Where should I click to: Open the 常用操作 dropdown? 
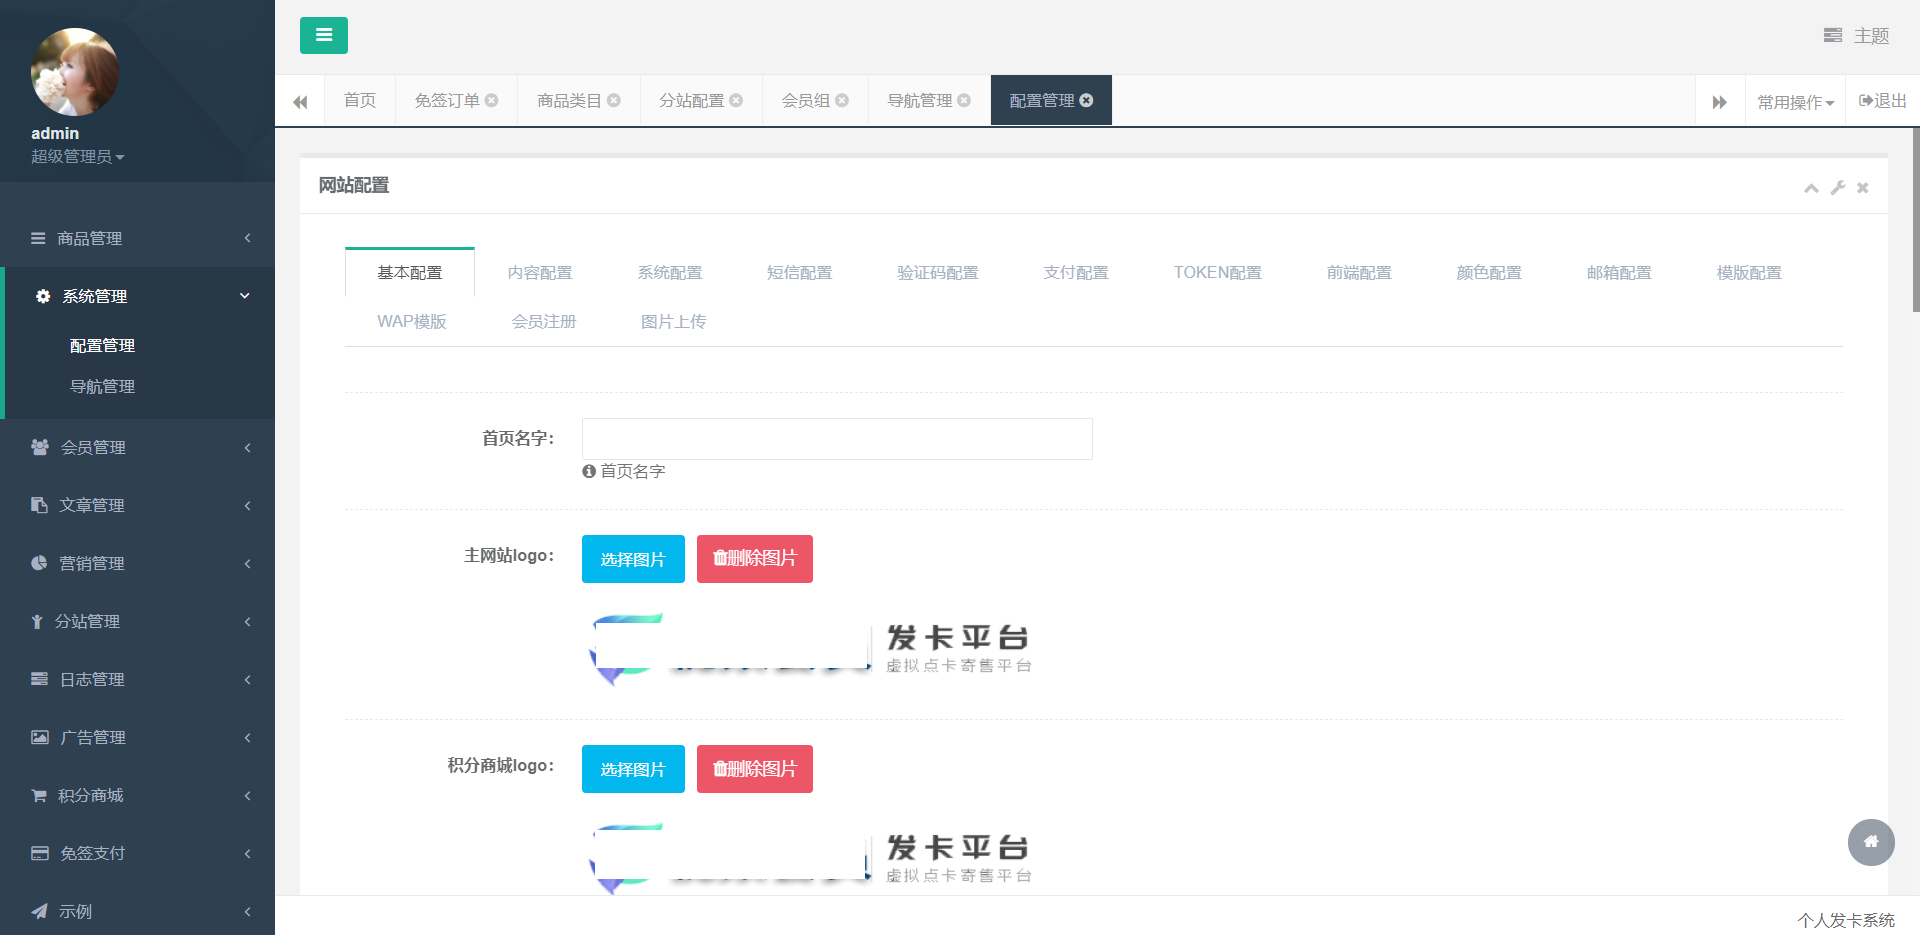(x=1795, y=101)
